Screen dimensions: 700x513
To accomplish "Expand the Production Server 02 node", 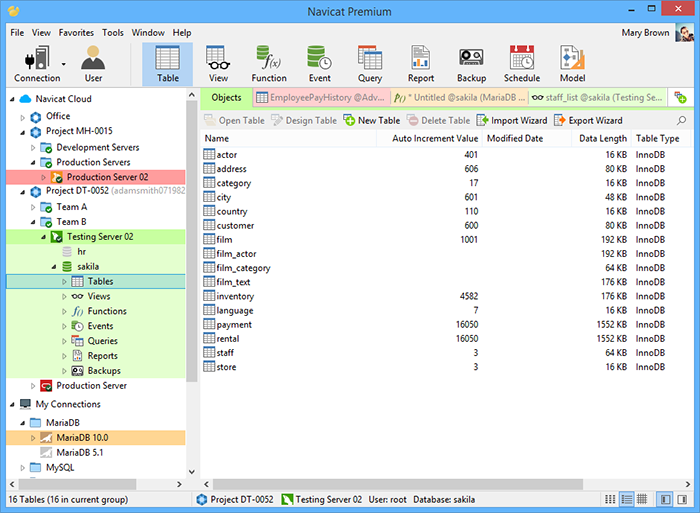I will pos(43,177).
